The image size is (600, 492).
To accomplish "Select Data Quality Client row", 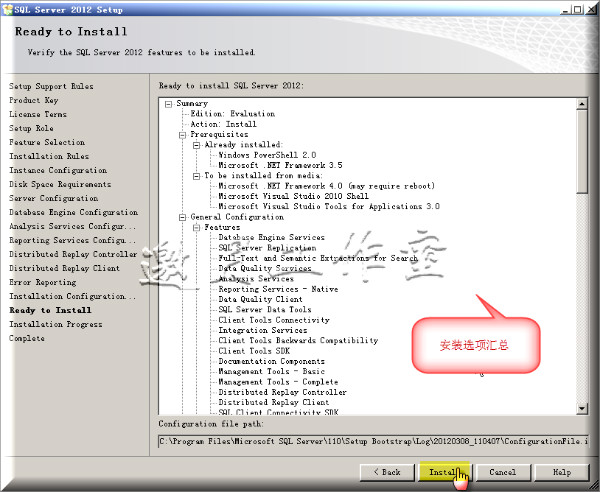I will click(x=260, y=300).
